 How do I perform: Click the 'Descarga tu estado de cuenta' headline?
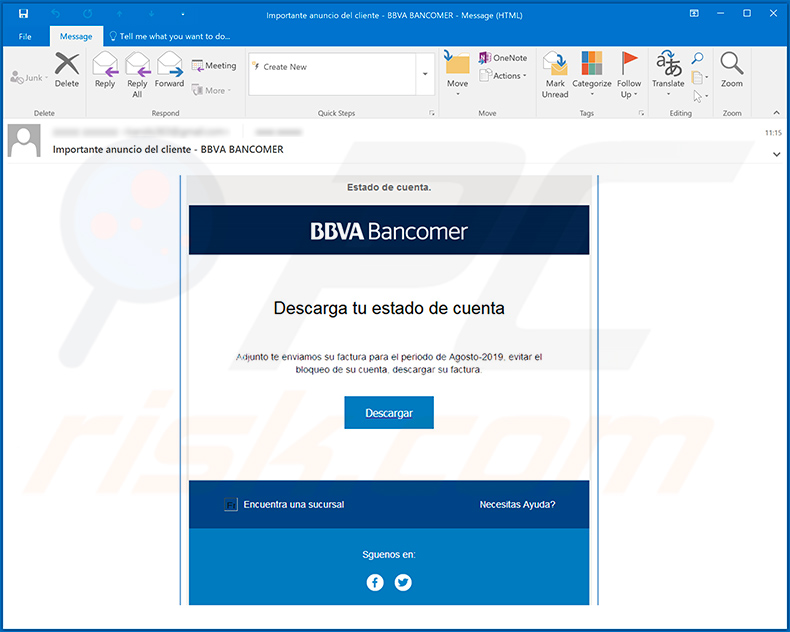pyautogui.click(x=389, y=308)
